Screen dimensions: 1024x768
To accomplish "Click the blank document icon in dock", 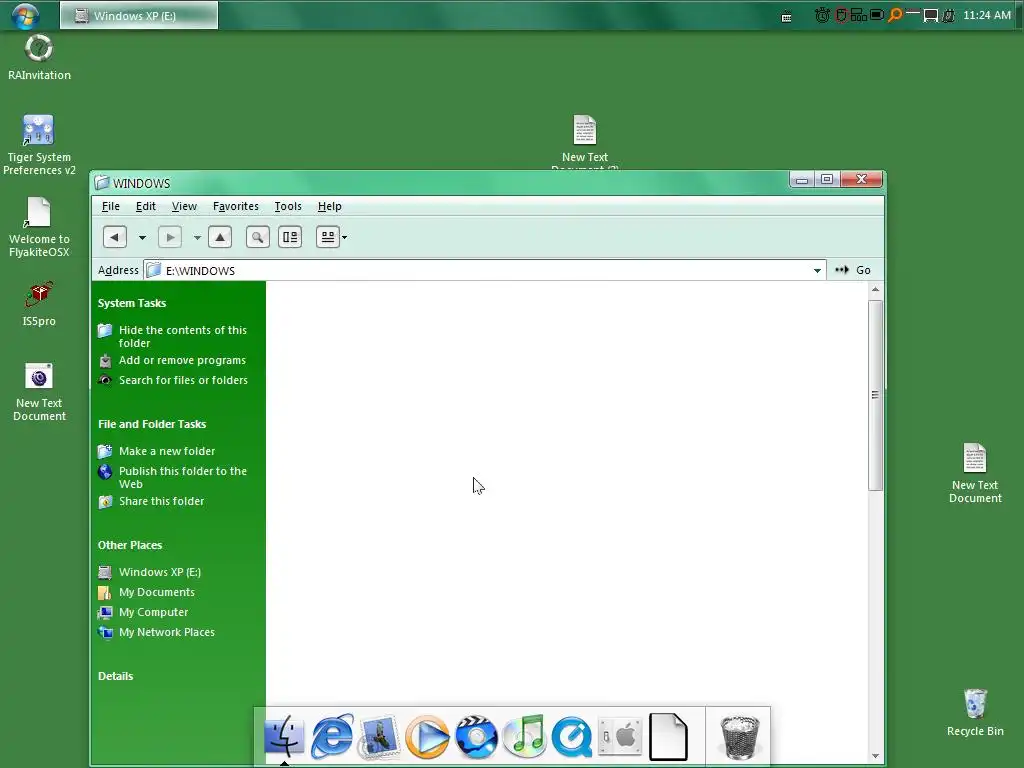I will [x=668, y=737].
